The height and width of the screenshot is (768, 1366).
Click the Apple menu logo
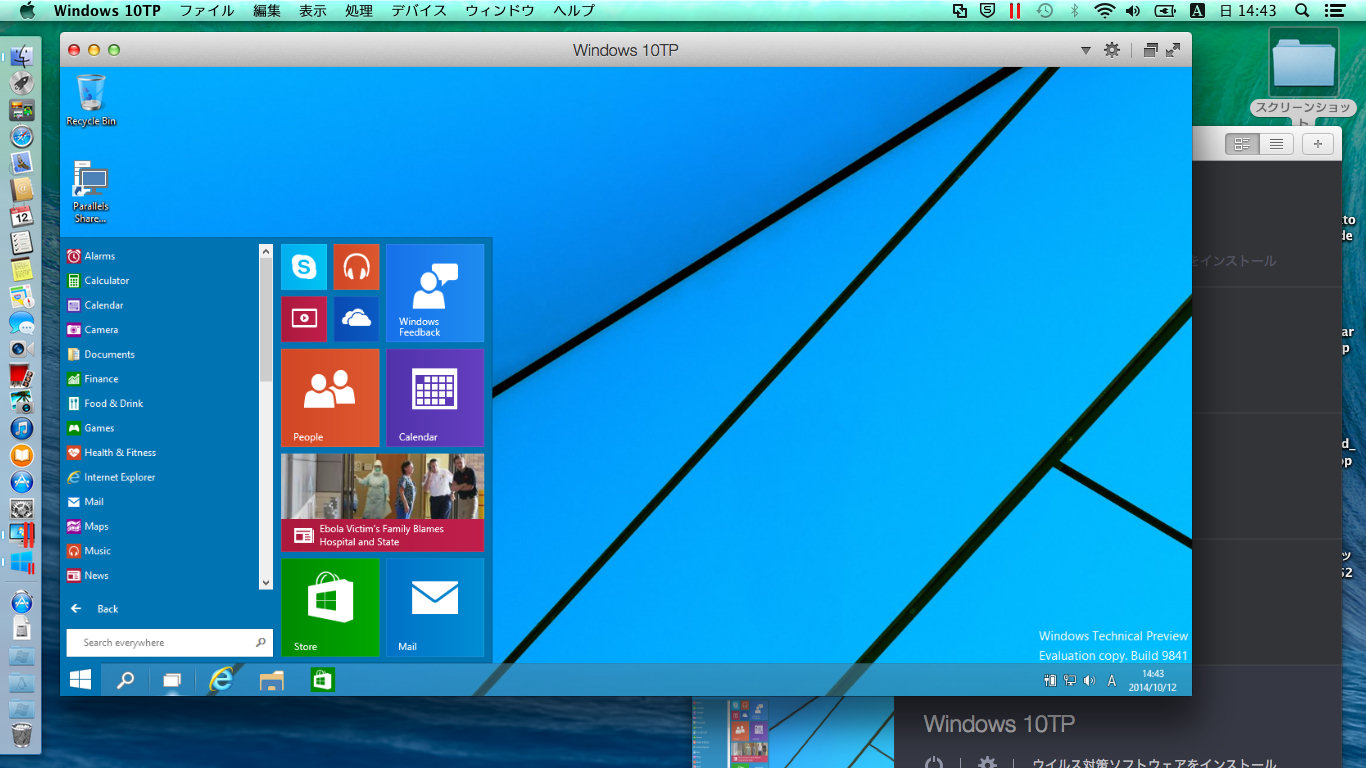[x=27, y=10]
